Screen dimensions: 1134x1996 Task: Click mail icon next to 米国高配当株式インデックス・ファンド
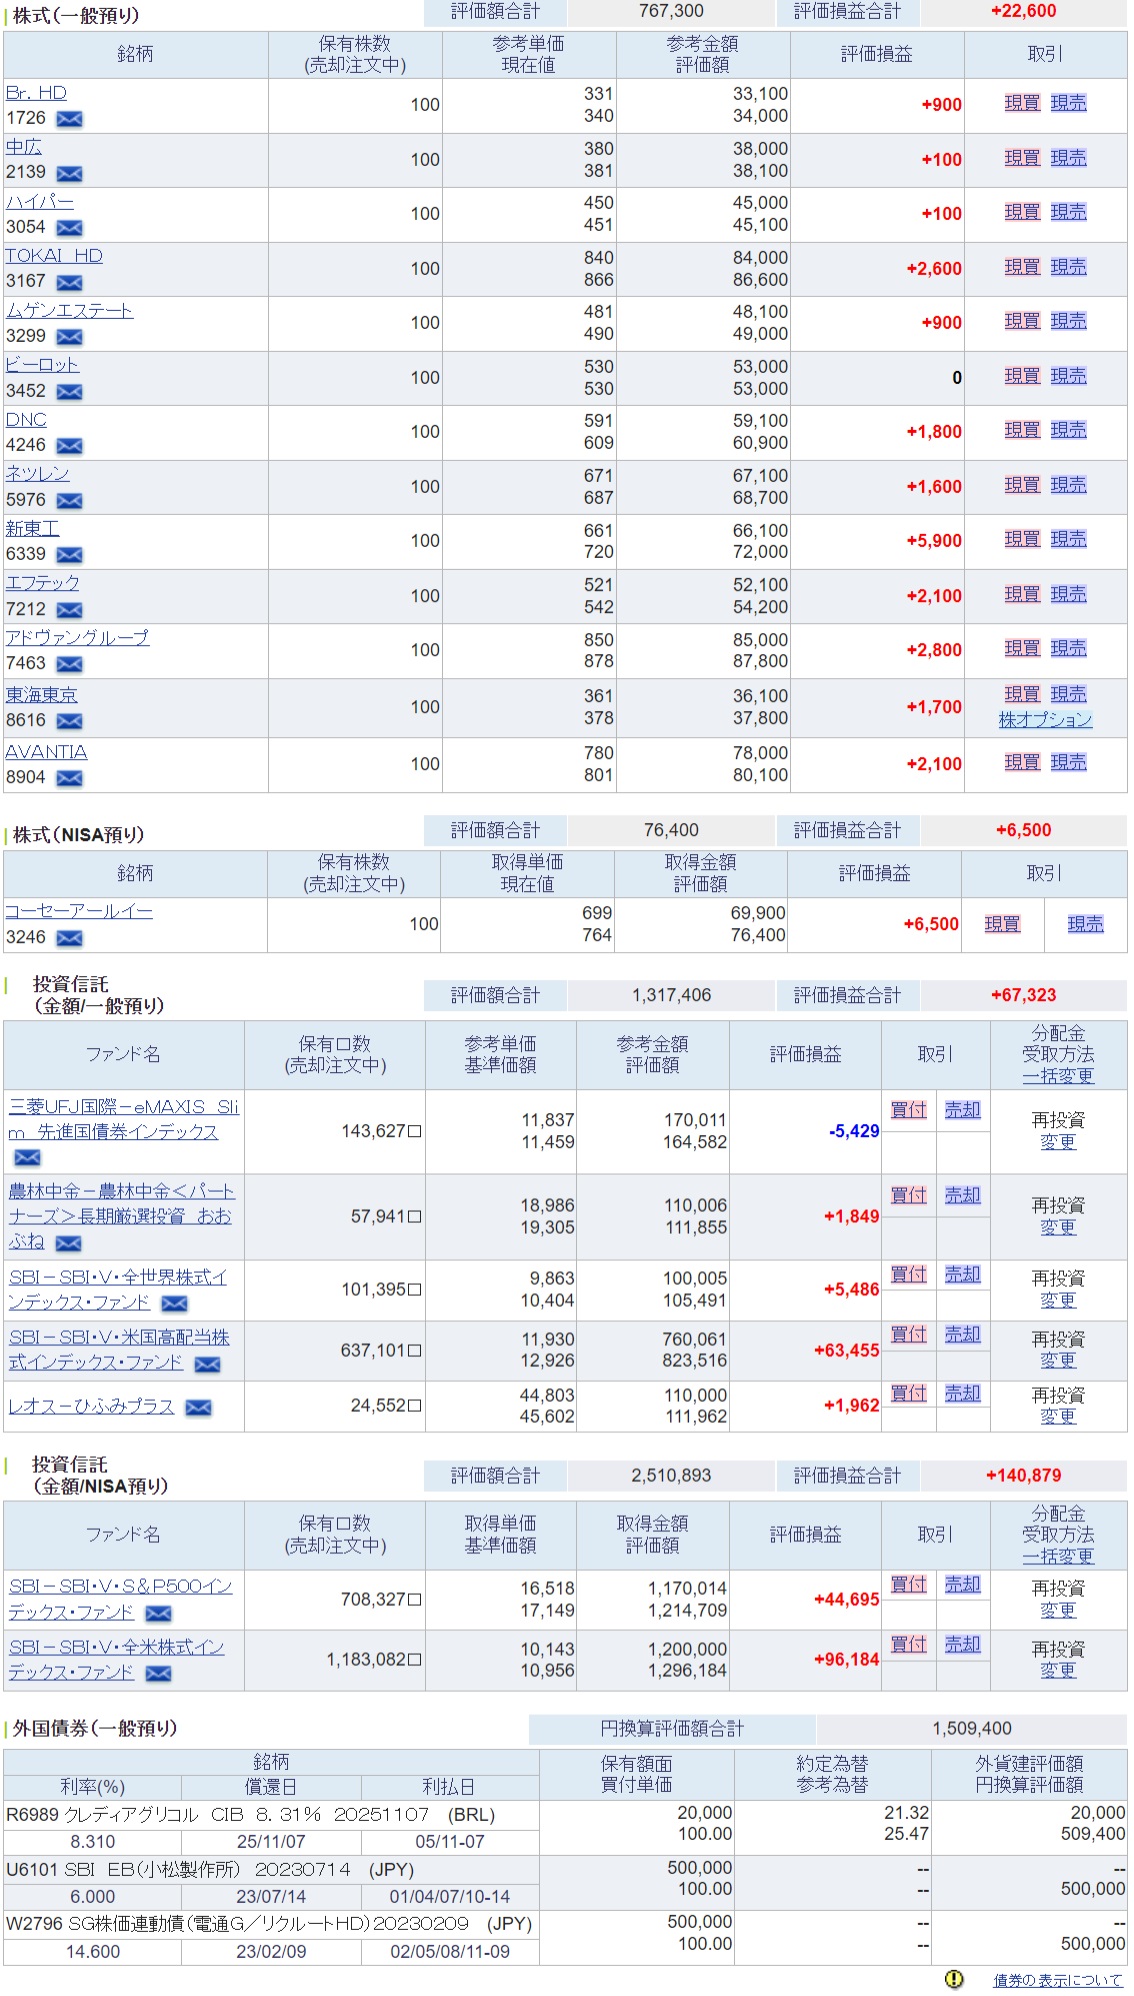click(207, 1365)
